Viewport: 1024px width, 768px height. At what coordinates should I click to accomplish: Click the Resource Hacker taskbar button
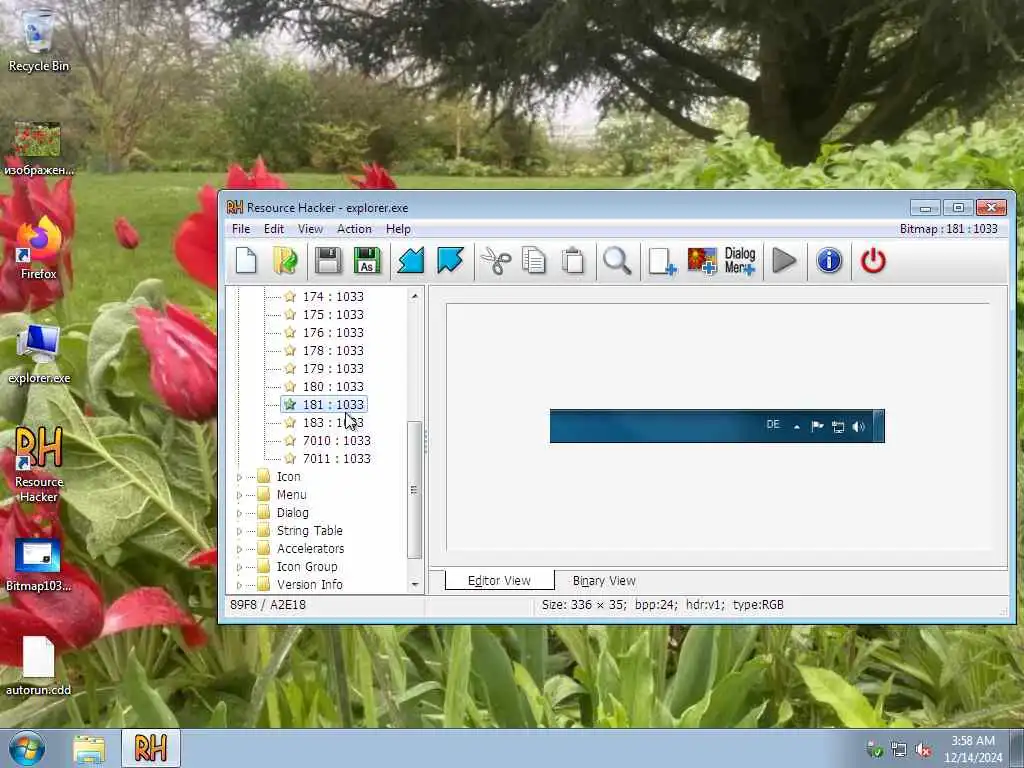point(151,748)
